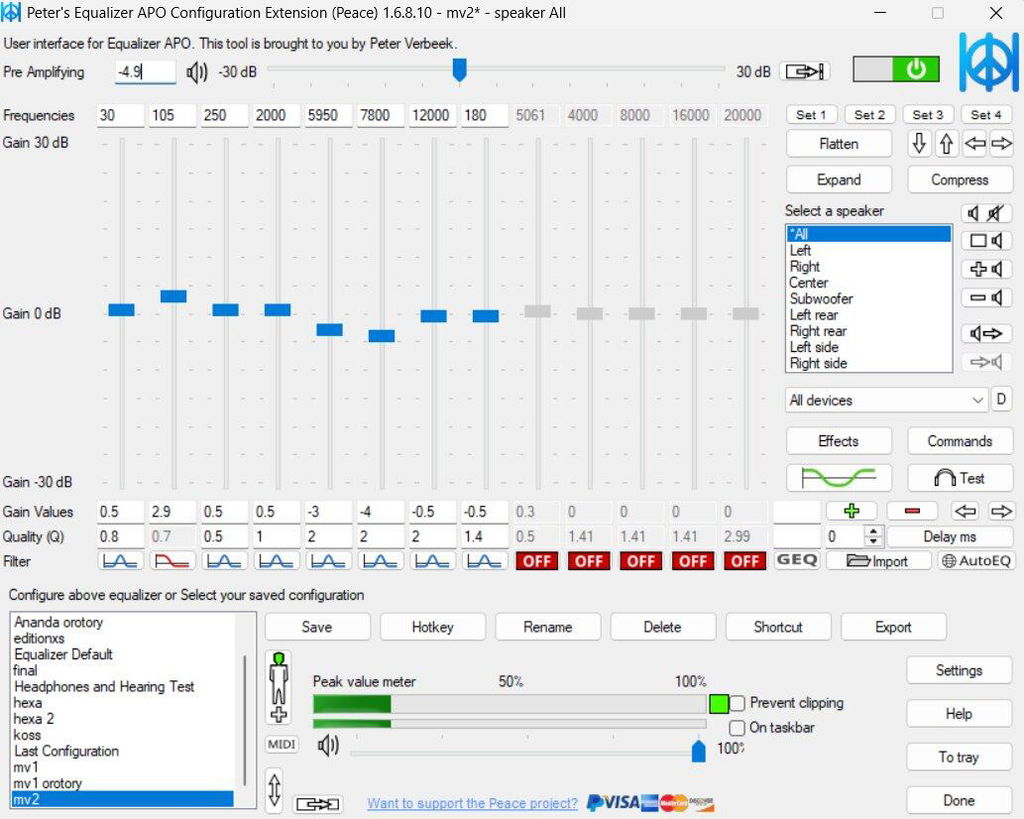Enable the Prevent clipping checkbox

[x=737, y=703]
